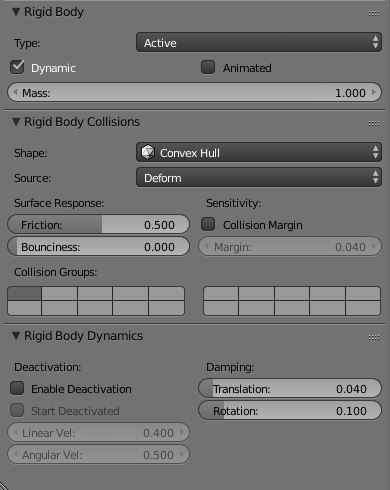Open the Source dropdown showing Deform
The width and height of the screenshot is (390, 490).
pyautogui.click(x=259, y=177)
